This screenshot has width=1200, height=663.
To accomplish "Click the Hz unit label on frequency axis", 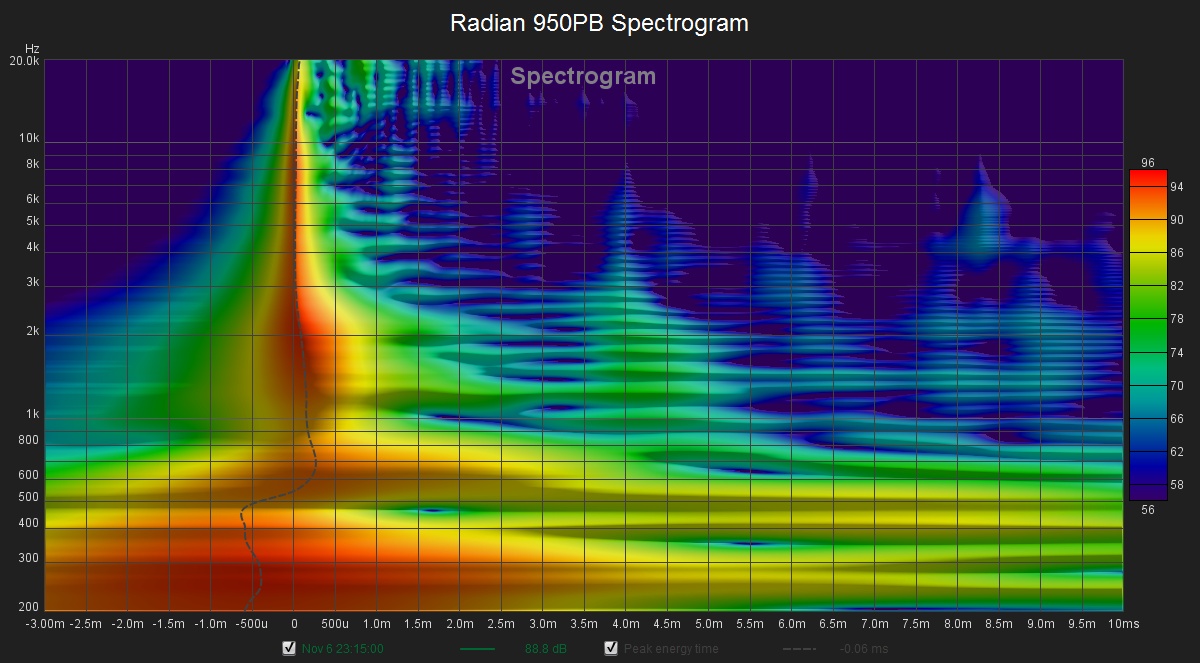I will pos(32,48).
